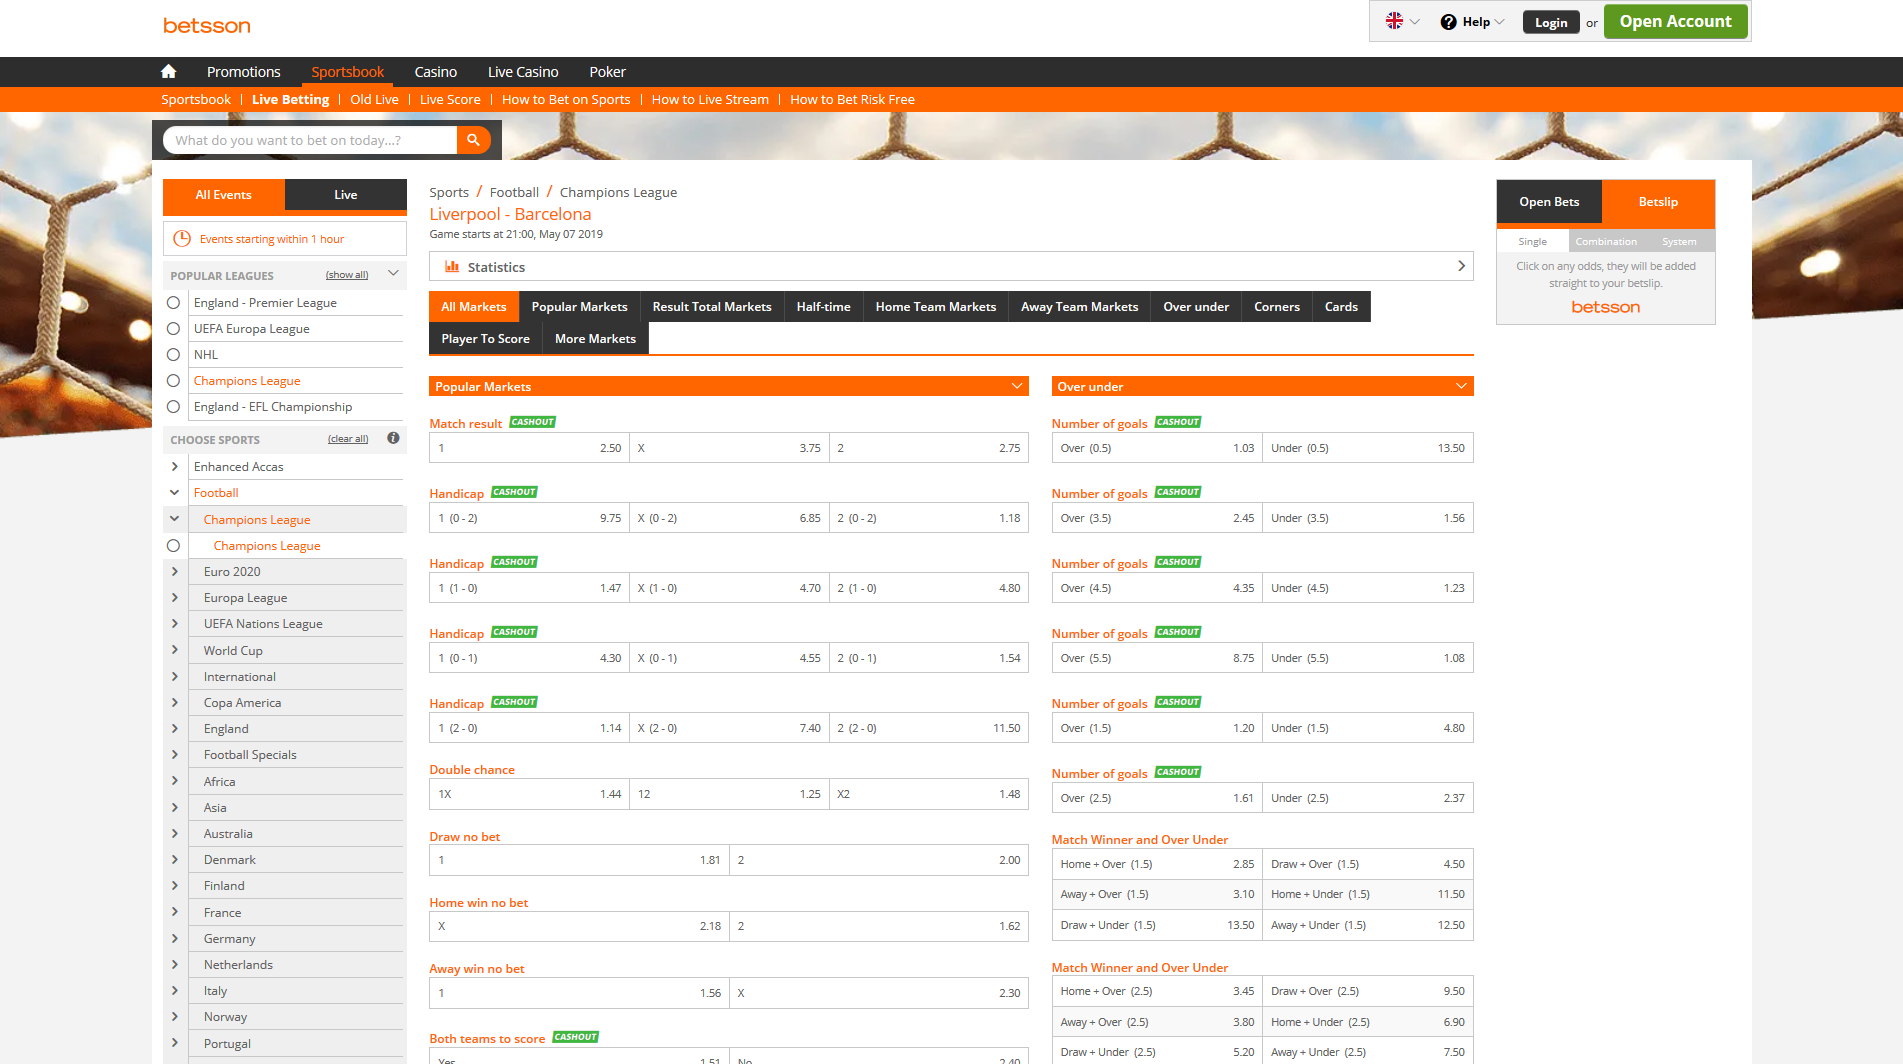
Task: Select Handicap 2 (0 - 2) odds 1.18
Action: (929, 518)
